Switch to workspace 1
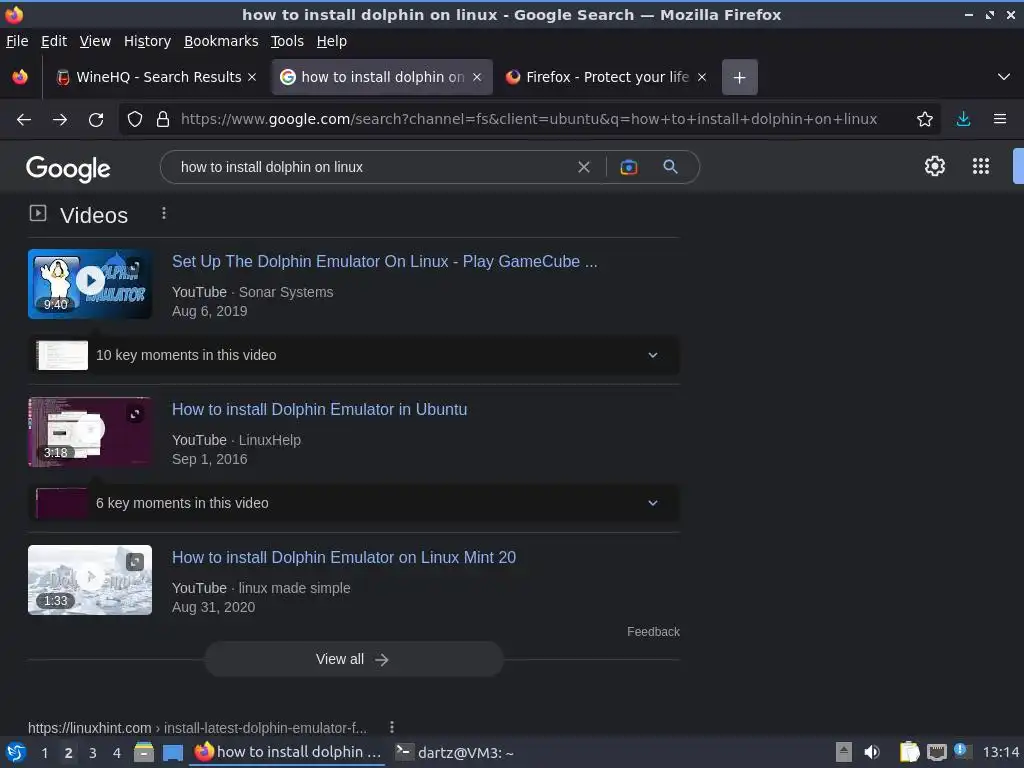Screen dimensions: 1024x768 point(44,753)
